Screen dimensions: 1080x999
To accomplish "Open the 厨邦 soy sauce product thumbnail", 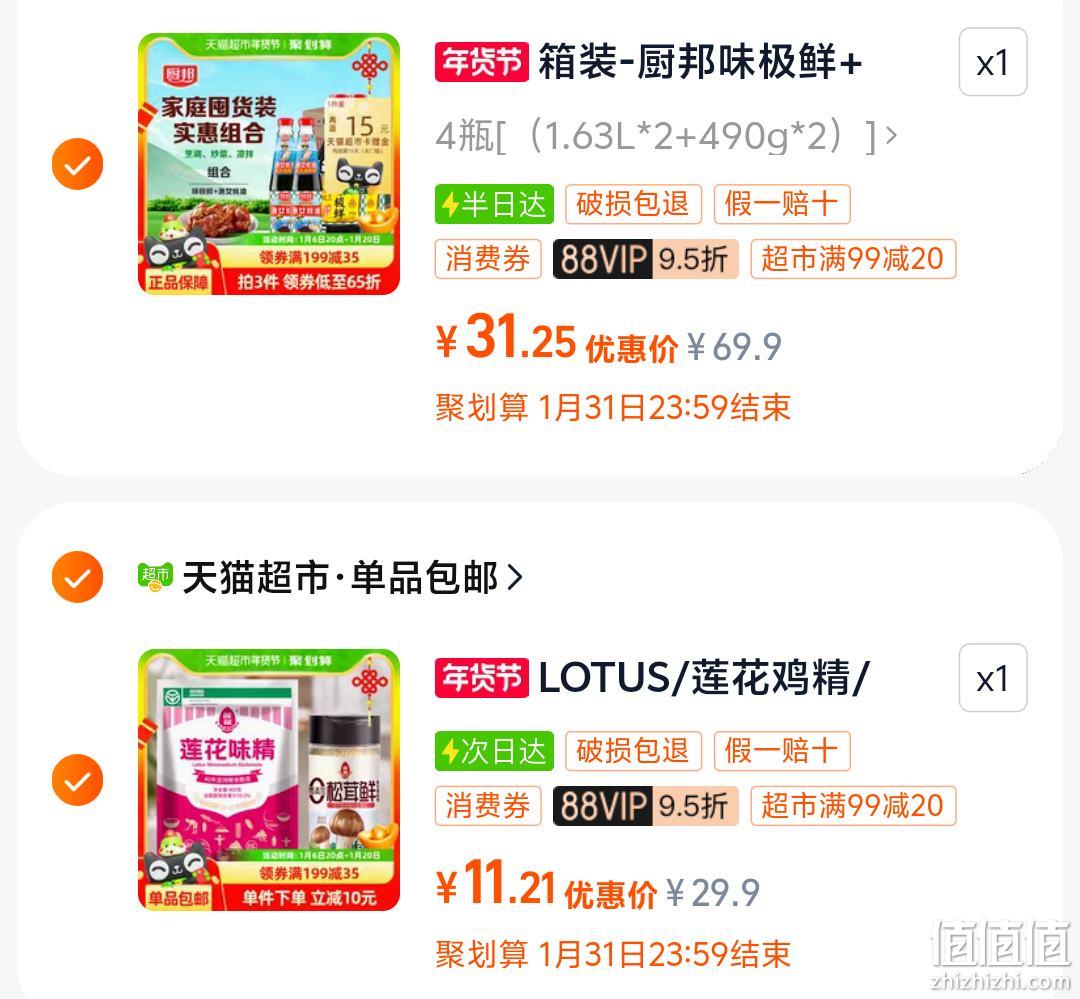I will (269, 164).
